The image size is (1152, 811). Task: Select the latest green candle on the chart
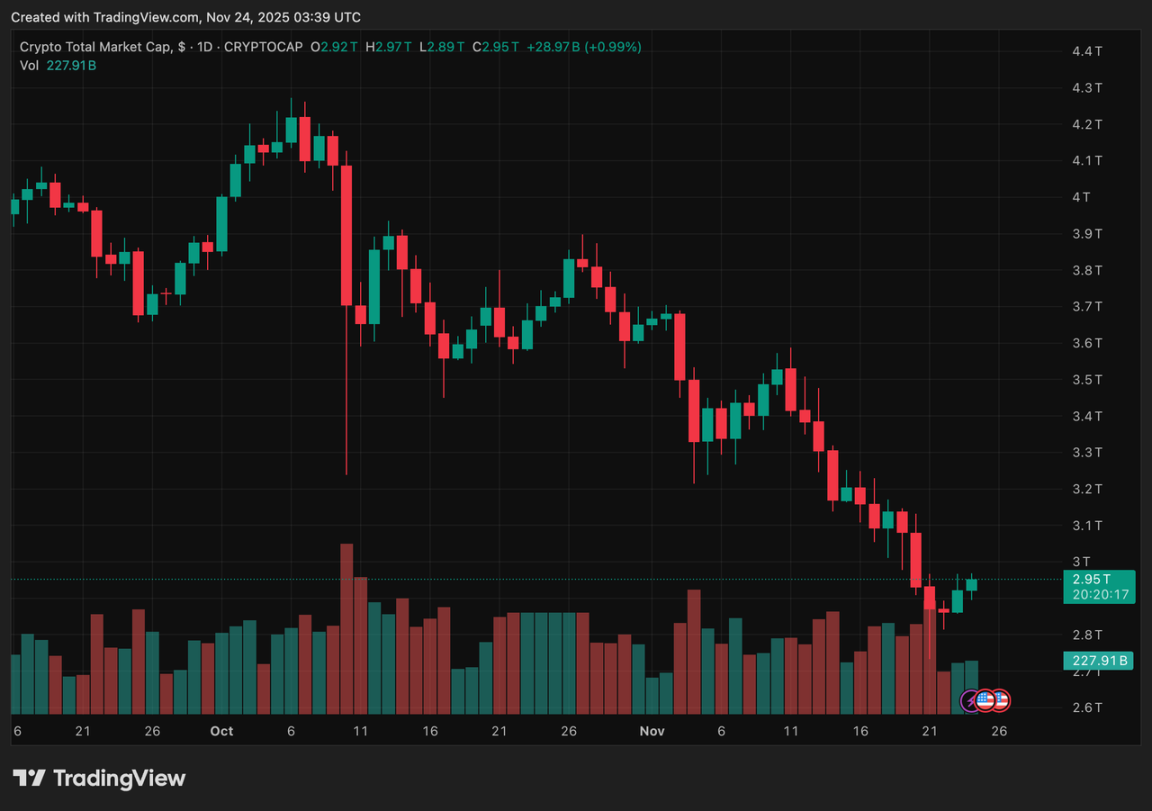[971, 586]
